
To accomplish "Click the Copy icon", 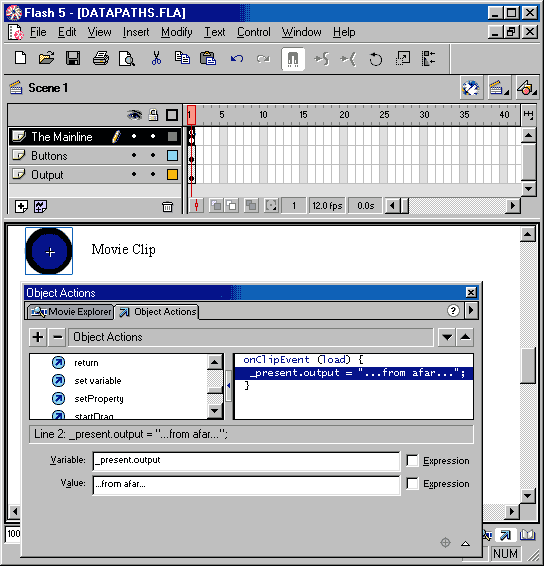I will click(x=182, y=58).
